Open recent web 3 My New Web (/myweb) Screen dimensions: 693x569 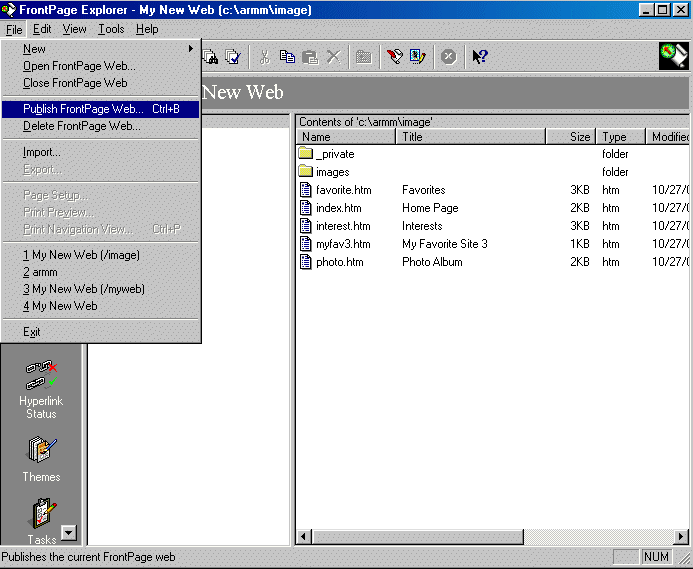(101, 289)
